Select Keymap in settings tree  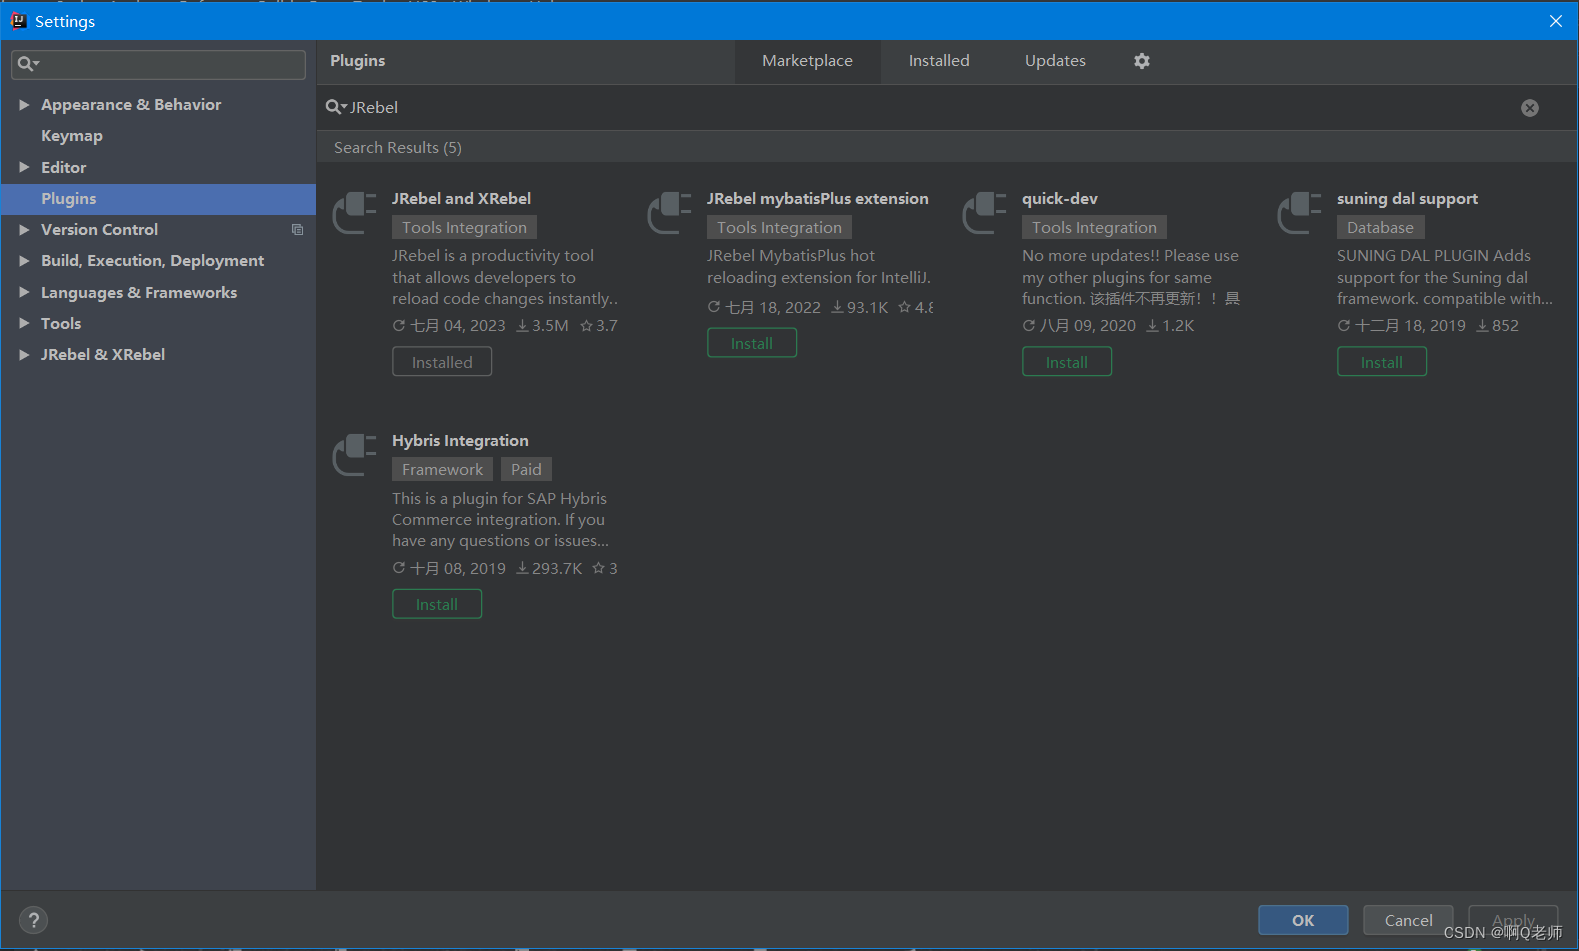click(x=72, y=136)
